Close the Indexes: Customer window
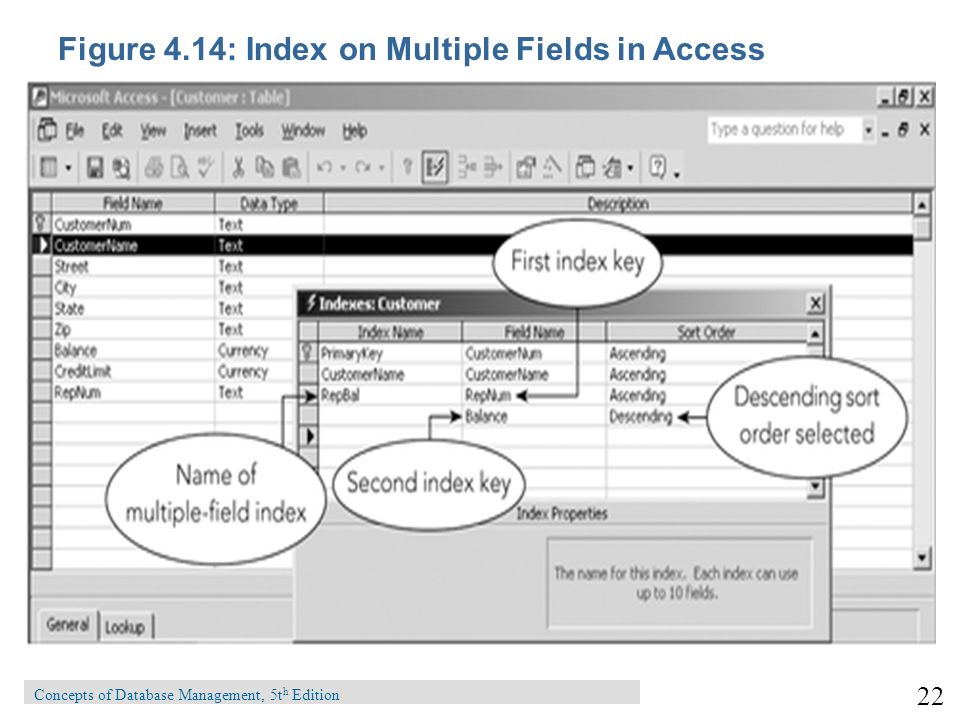This screenshot has width=960, height=720. 816,303
